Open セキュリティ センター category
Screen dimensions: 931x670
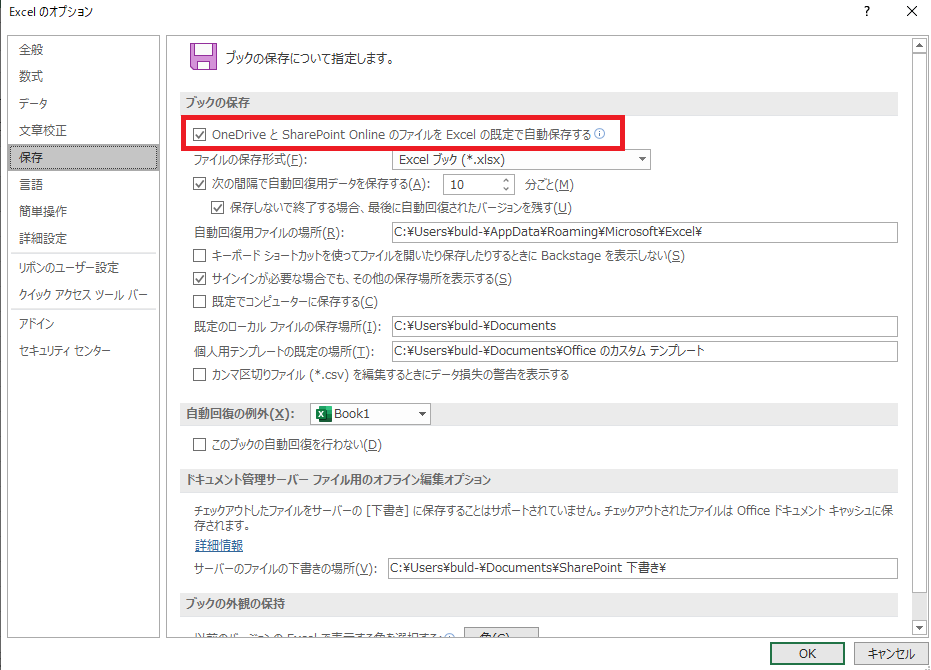pos(84,350)
